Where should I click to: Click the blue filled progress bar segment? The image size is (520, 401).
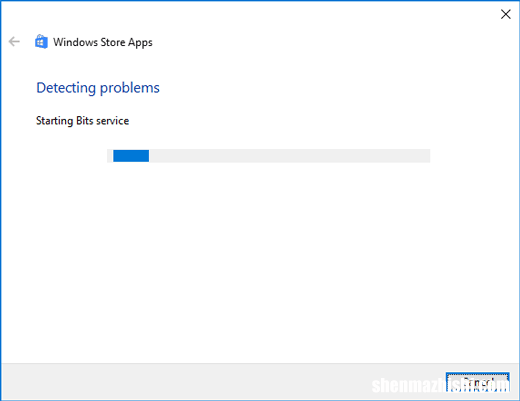(131, 156)
